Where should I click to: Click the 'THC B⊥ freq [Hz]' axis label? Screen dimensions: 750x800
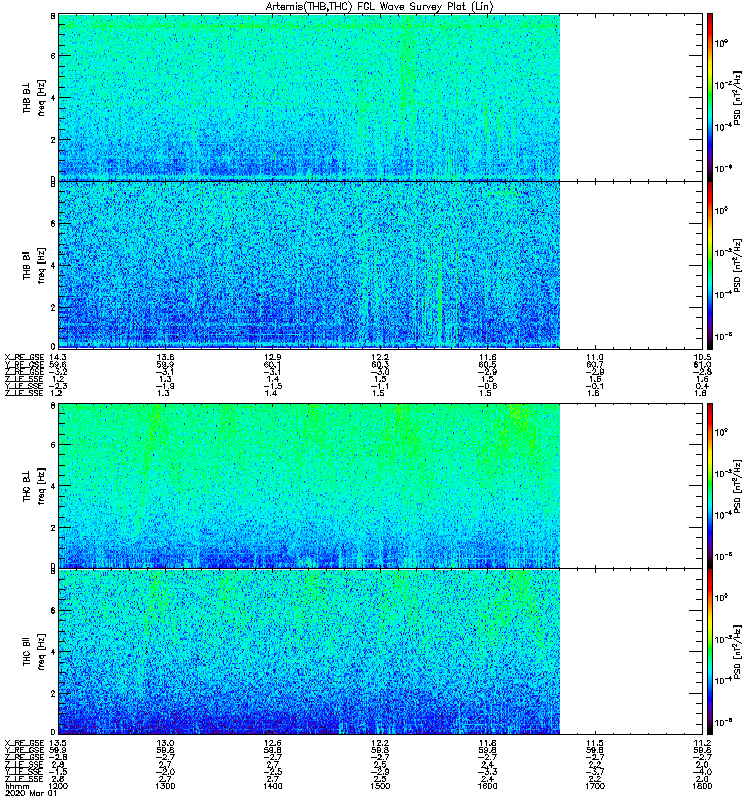pyautogui.click(x=34, y=485)
